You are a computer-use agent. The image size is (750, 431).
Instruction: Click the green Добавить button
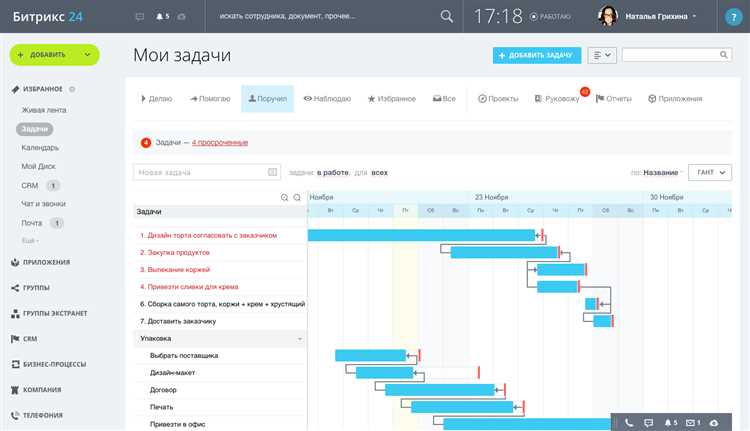point(48,55)
